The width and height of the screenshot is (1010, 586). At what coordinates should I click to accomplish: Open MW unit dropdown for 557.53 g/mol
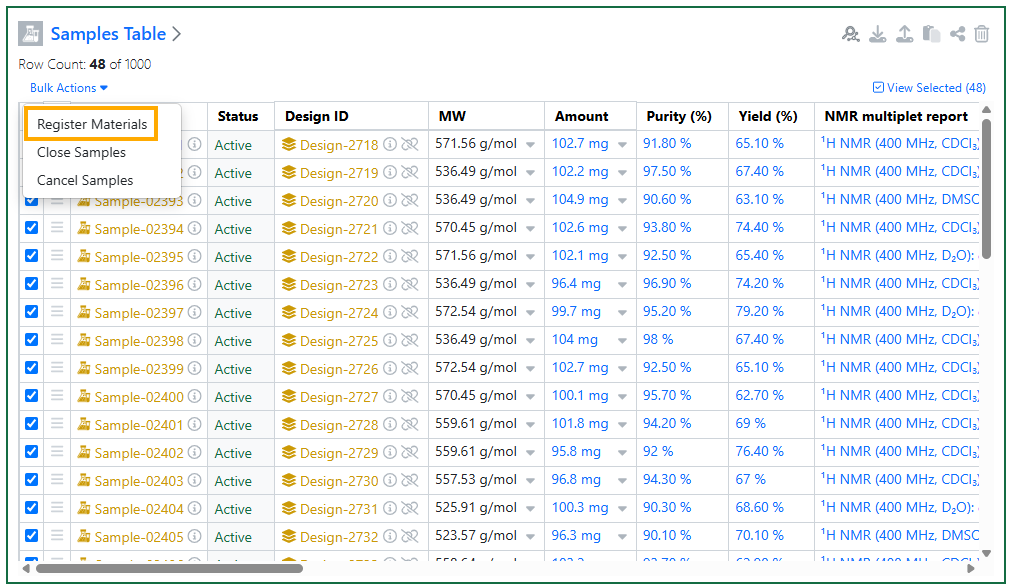click(x=530, y=481)
